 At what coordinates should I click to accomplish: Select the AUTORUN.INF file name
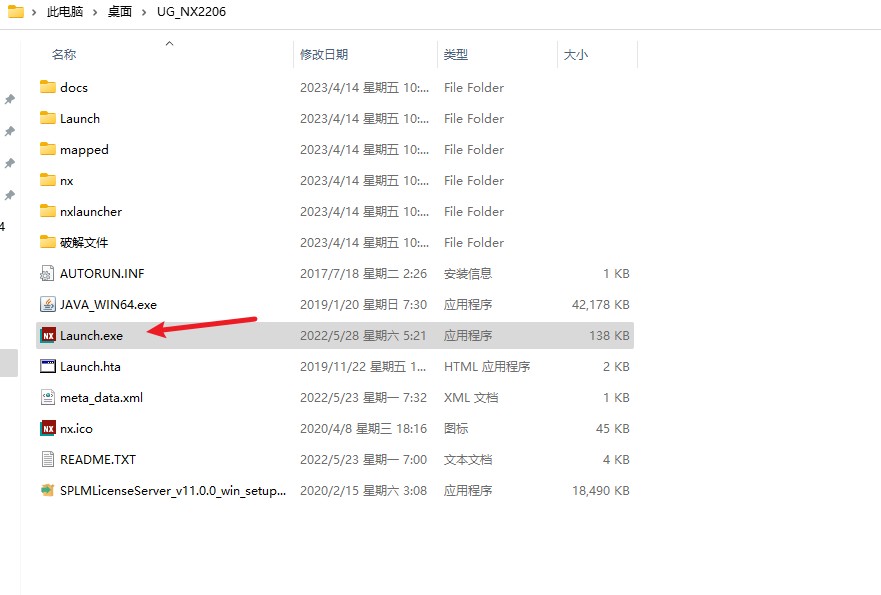click(x=102, y=274)
